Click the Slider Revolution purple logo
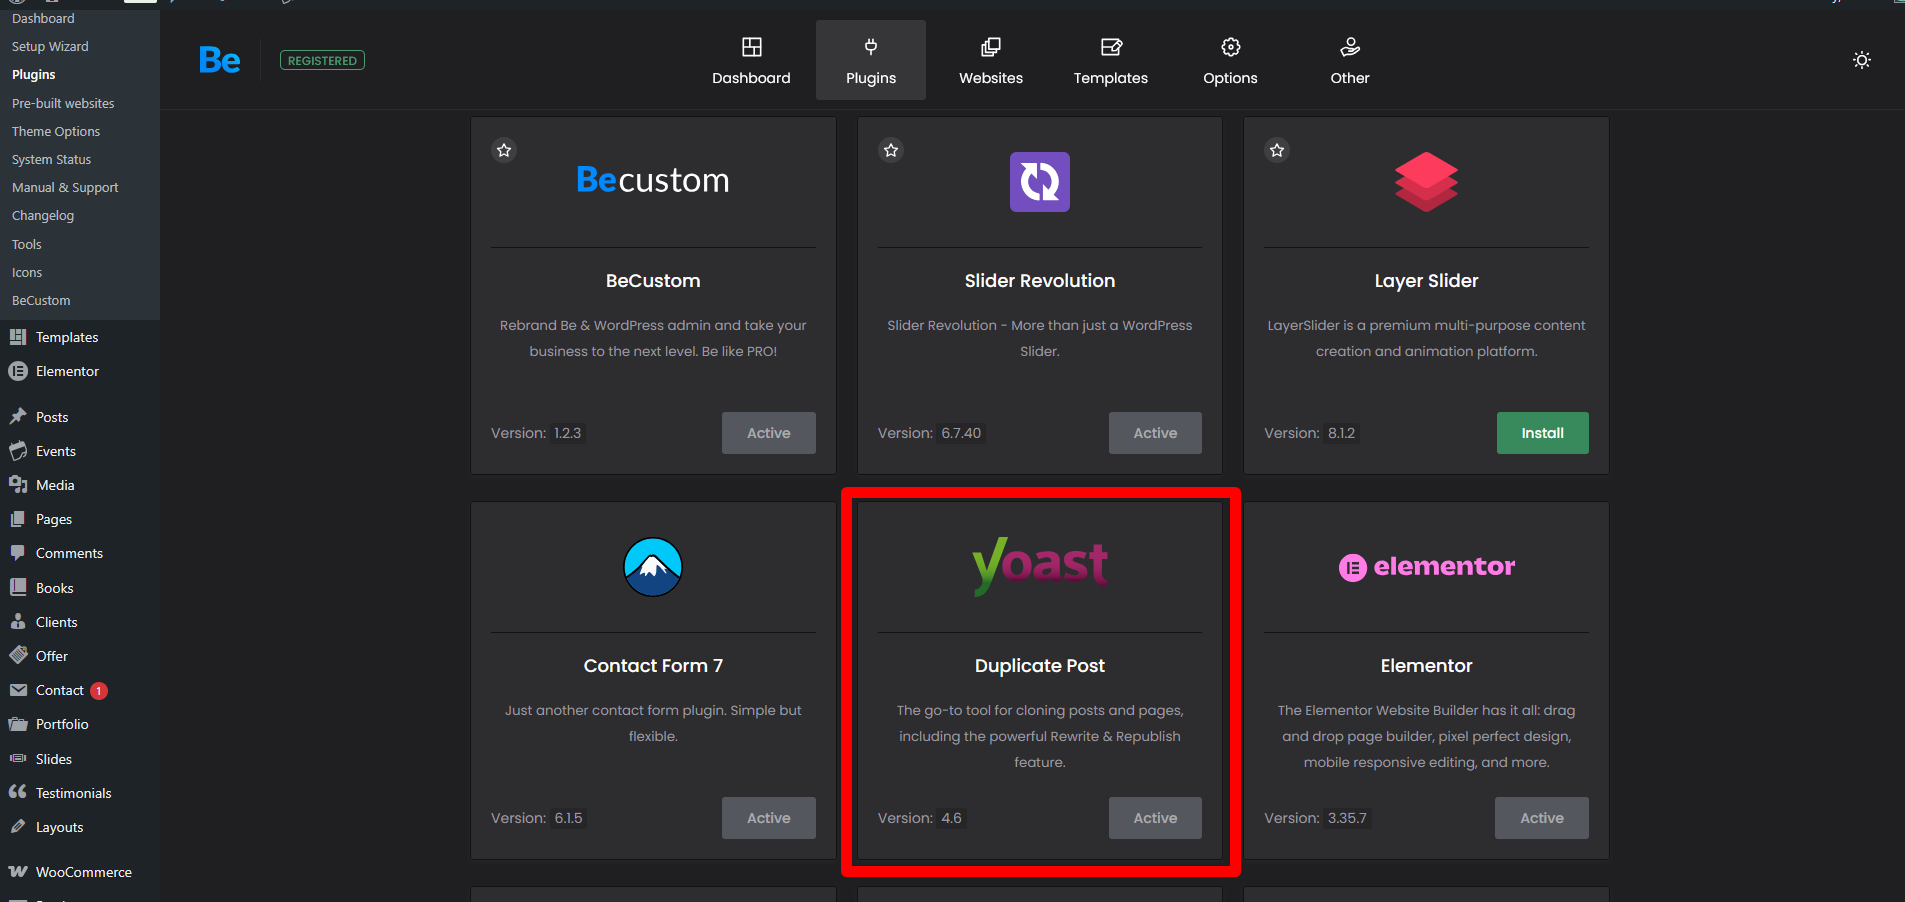Screen dimensions: 1905x902 click(1039, 182)
